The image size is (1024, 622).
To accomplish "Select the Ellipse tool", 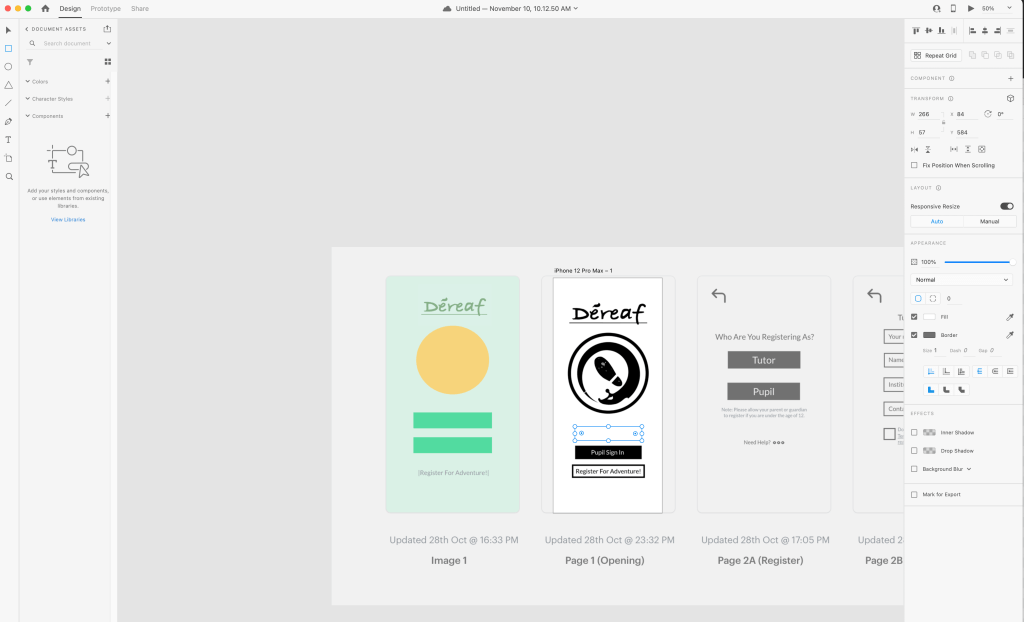I will point(9,67).
